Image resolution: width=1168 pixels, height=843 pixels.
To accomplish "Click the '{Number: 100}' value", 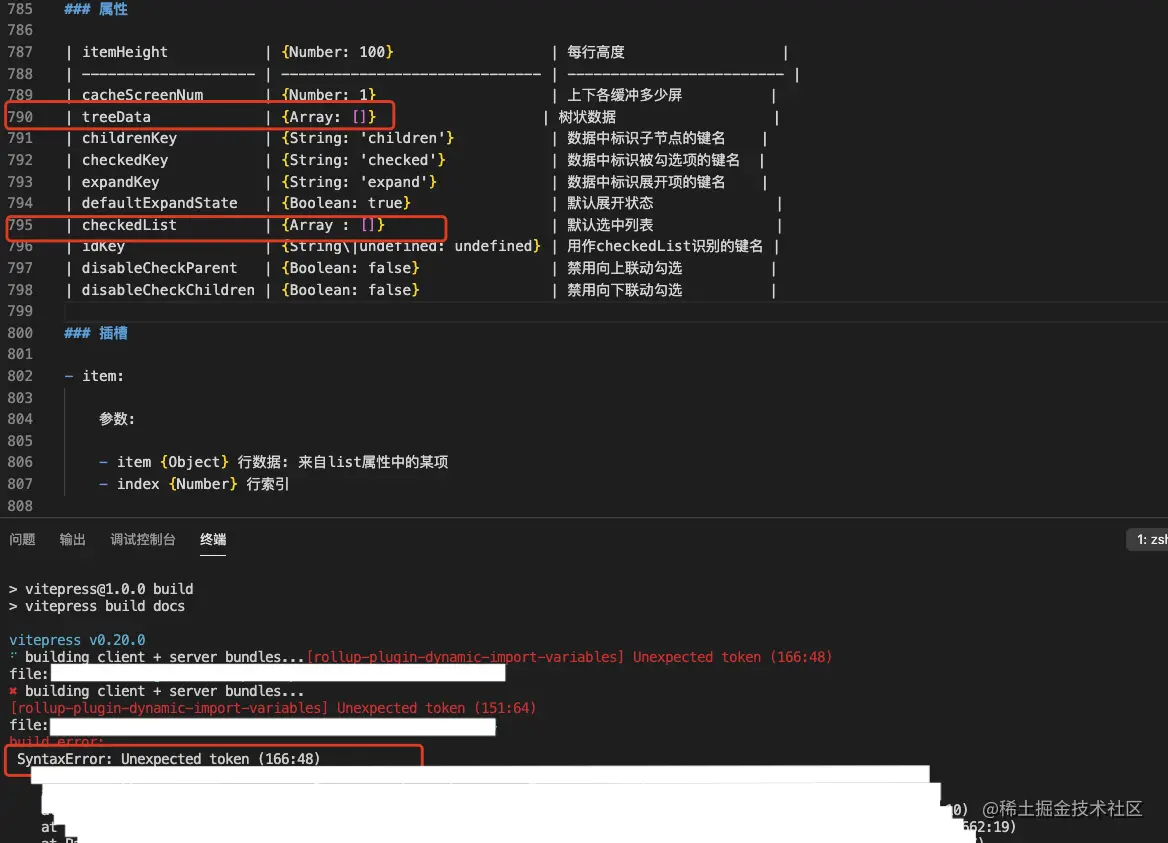I will pyautogui.click(x=337, y=52).
